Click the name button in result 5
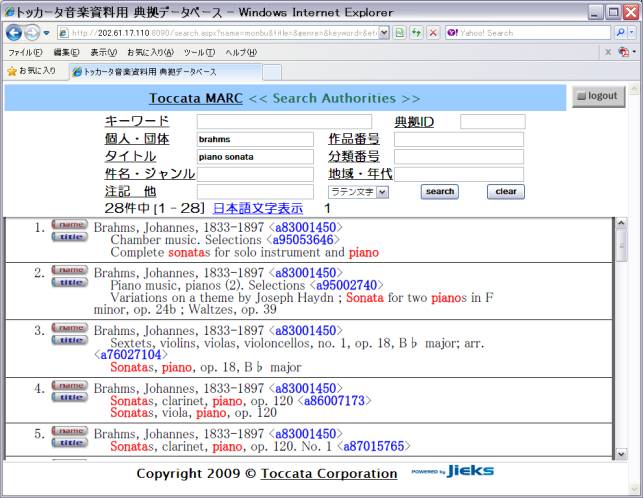 pyautogui.click(x=69, y=431)
